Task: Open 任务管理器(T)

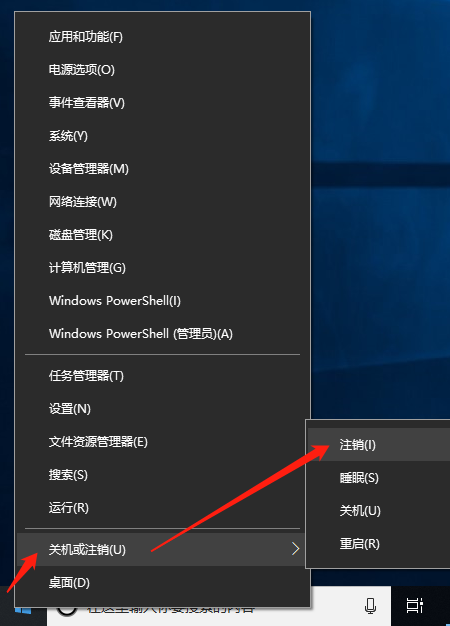Action: point(162,376)
